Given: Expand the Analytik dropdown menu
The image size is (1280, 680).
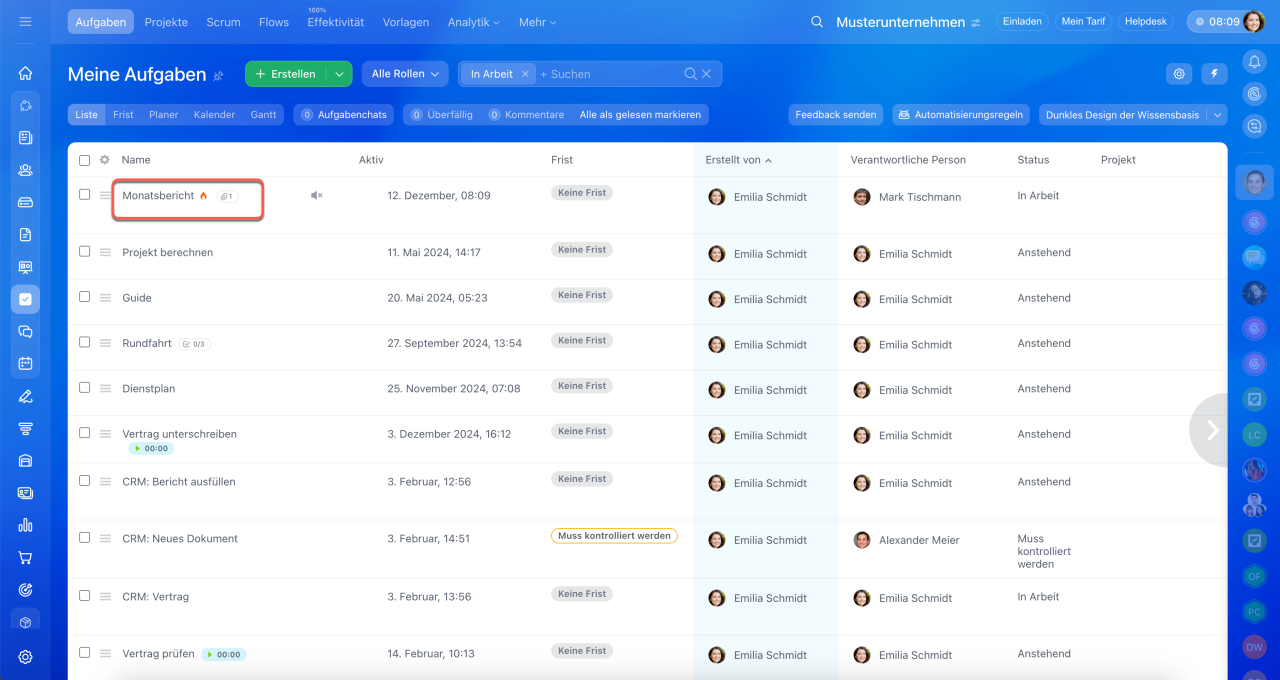Looking at the screenshot, I should 473,22.
